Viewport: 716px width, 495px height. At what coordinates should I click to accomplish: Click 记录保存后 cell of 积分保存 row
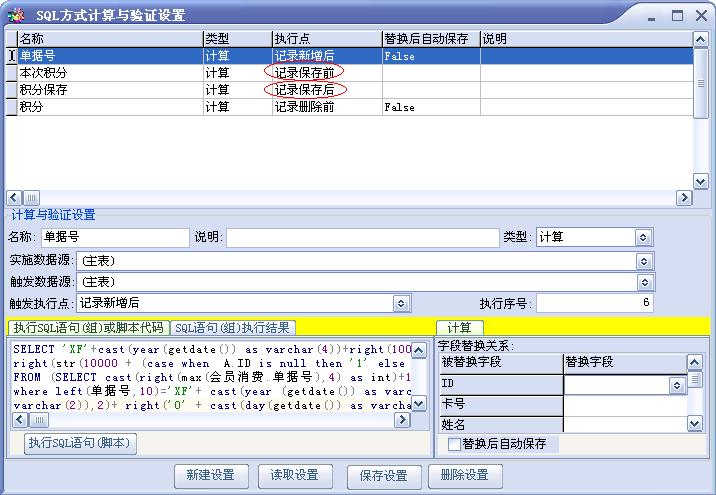pyautogui.click(x=327, y=90)
